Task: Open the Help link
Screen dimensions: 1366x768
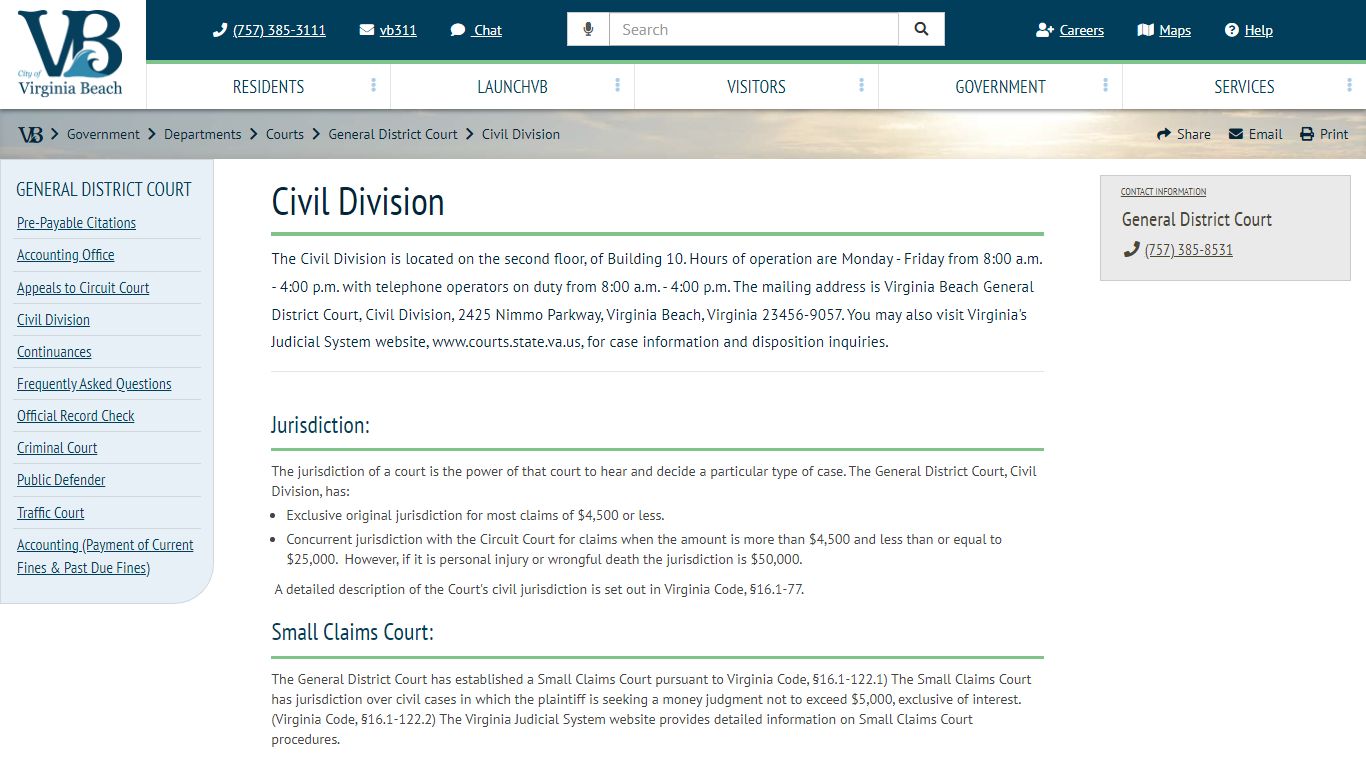Action: point(1259,30)
